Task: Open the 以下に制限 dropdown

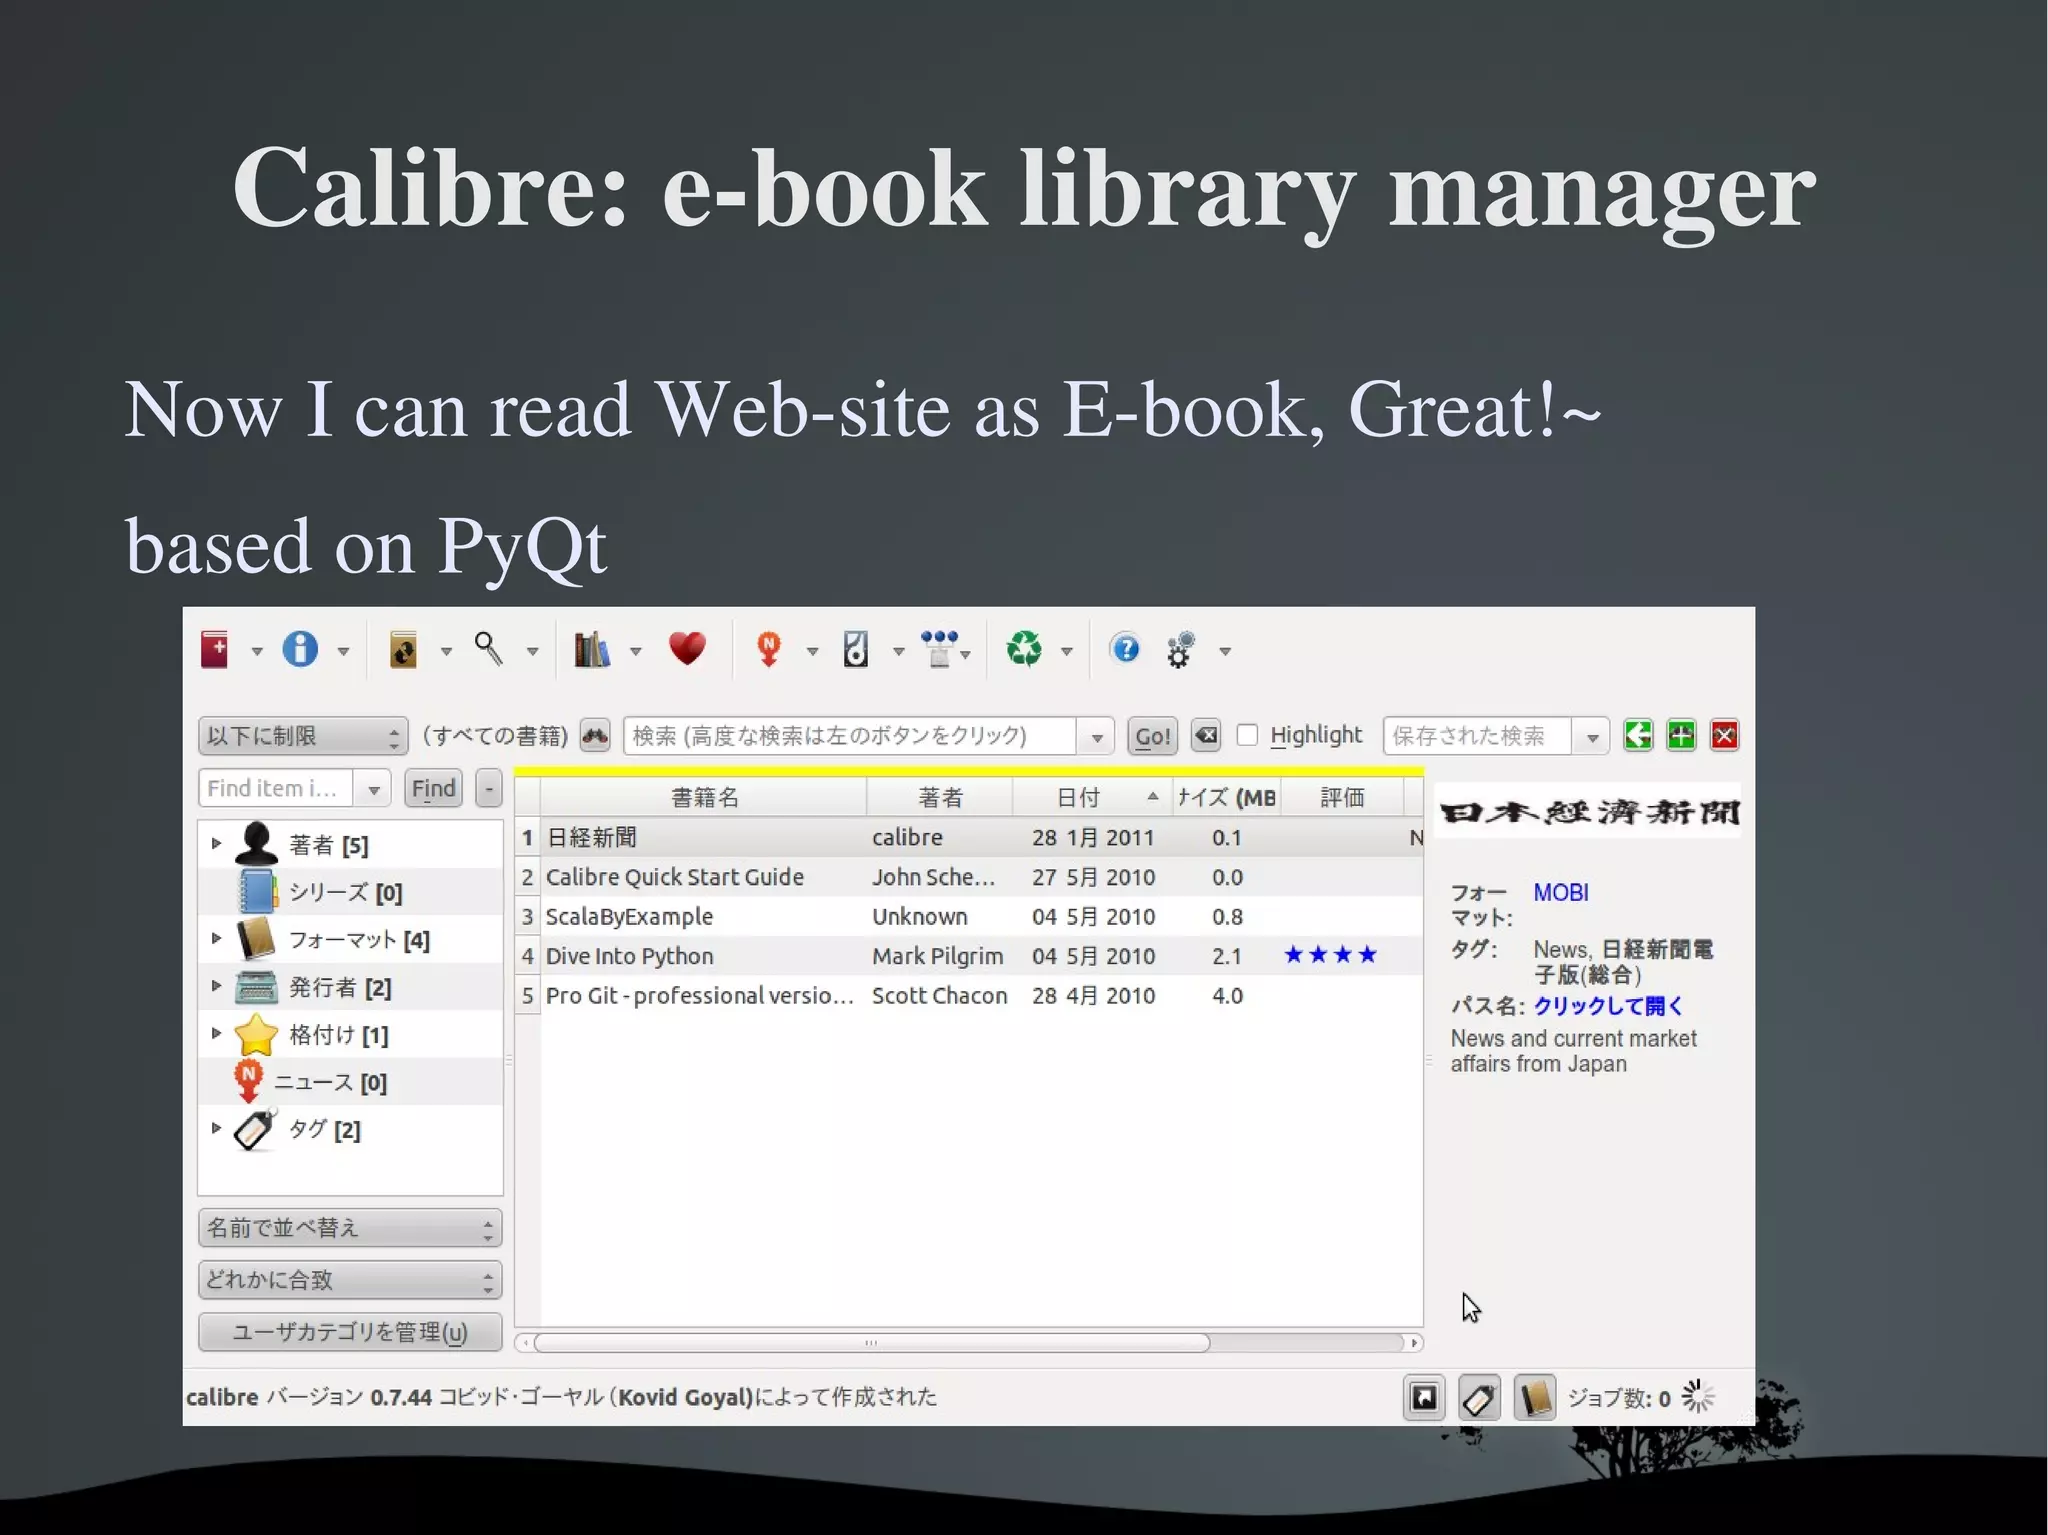Action: [302, 737]
